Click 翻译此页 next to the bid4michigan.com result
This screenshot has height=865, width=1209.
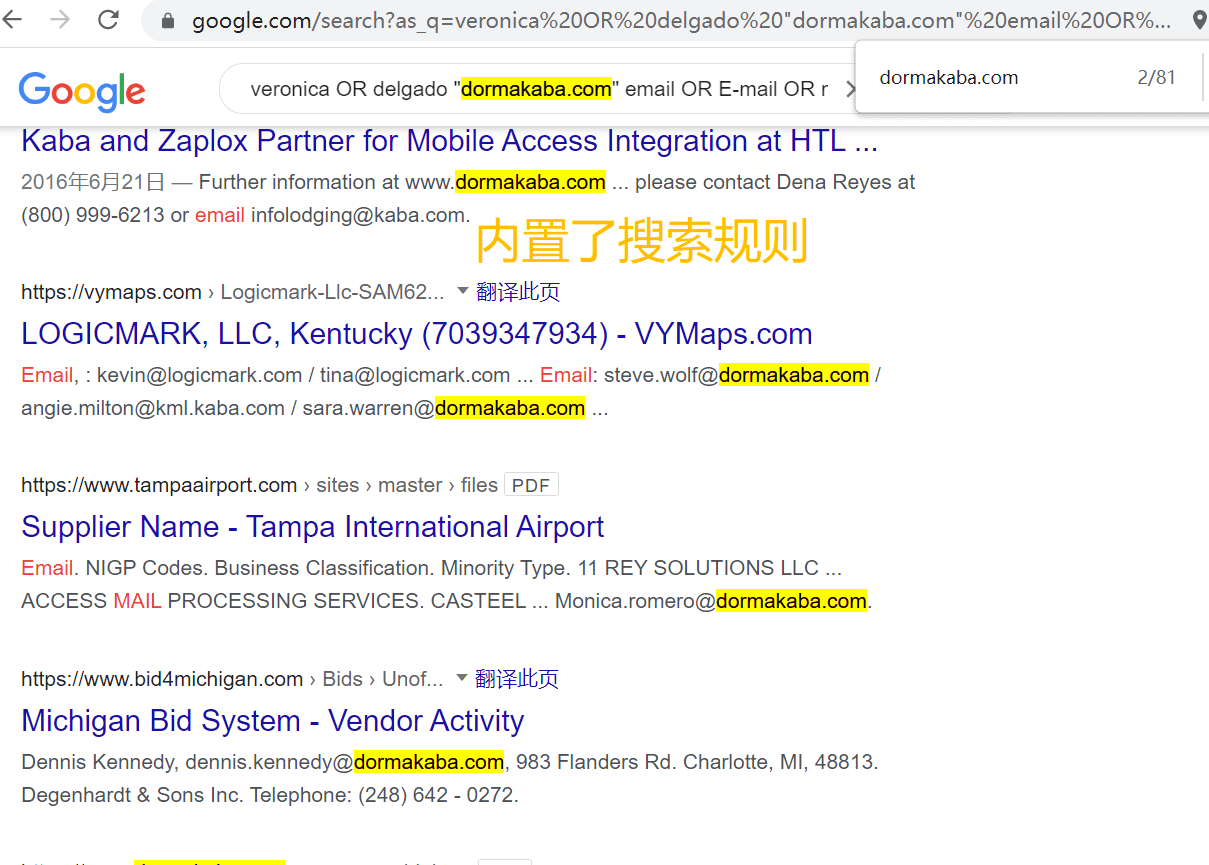coord(517,679)
